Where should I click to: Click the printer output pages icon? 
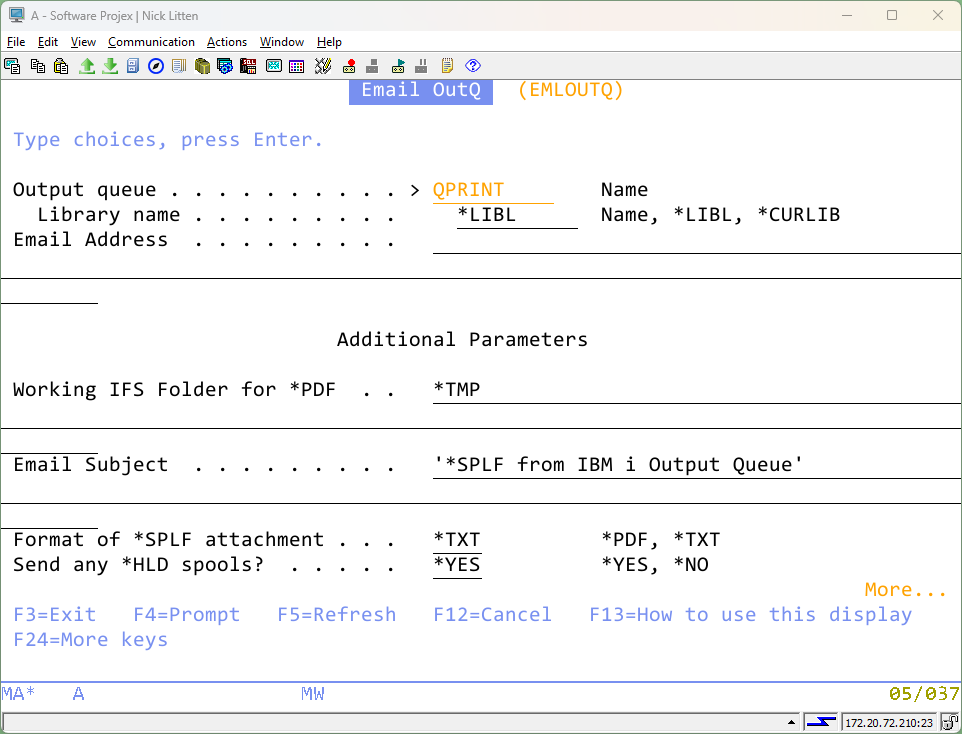179,66
